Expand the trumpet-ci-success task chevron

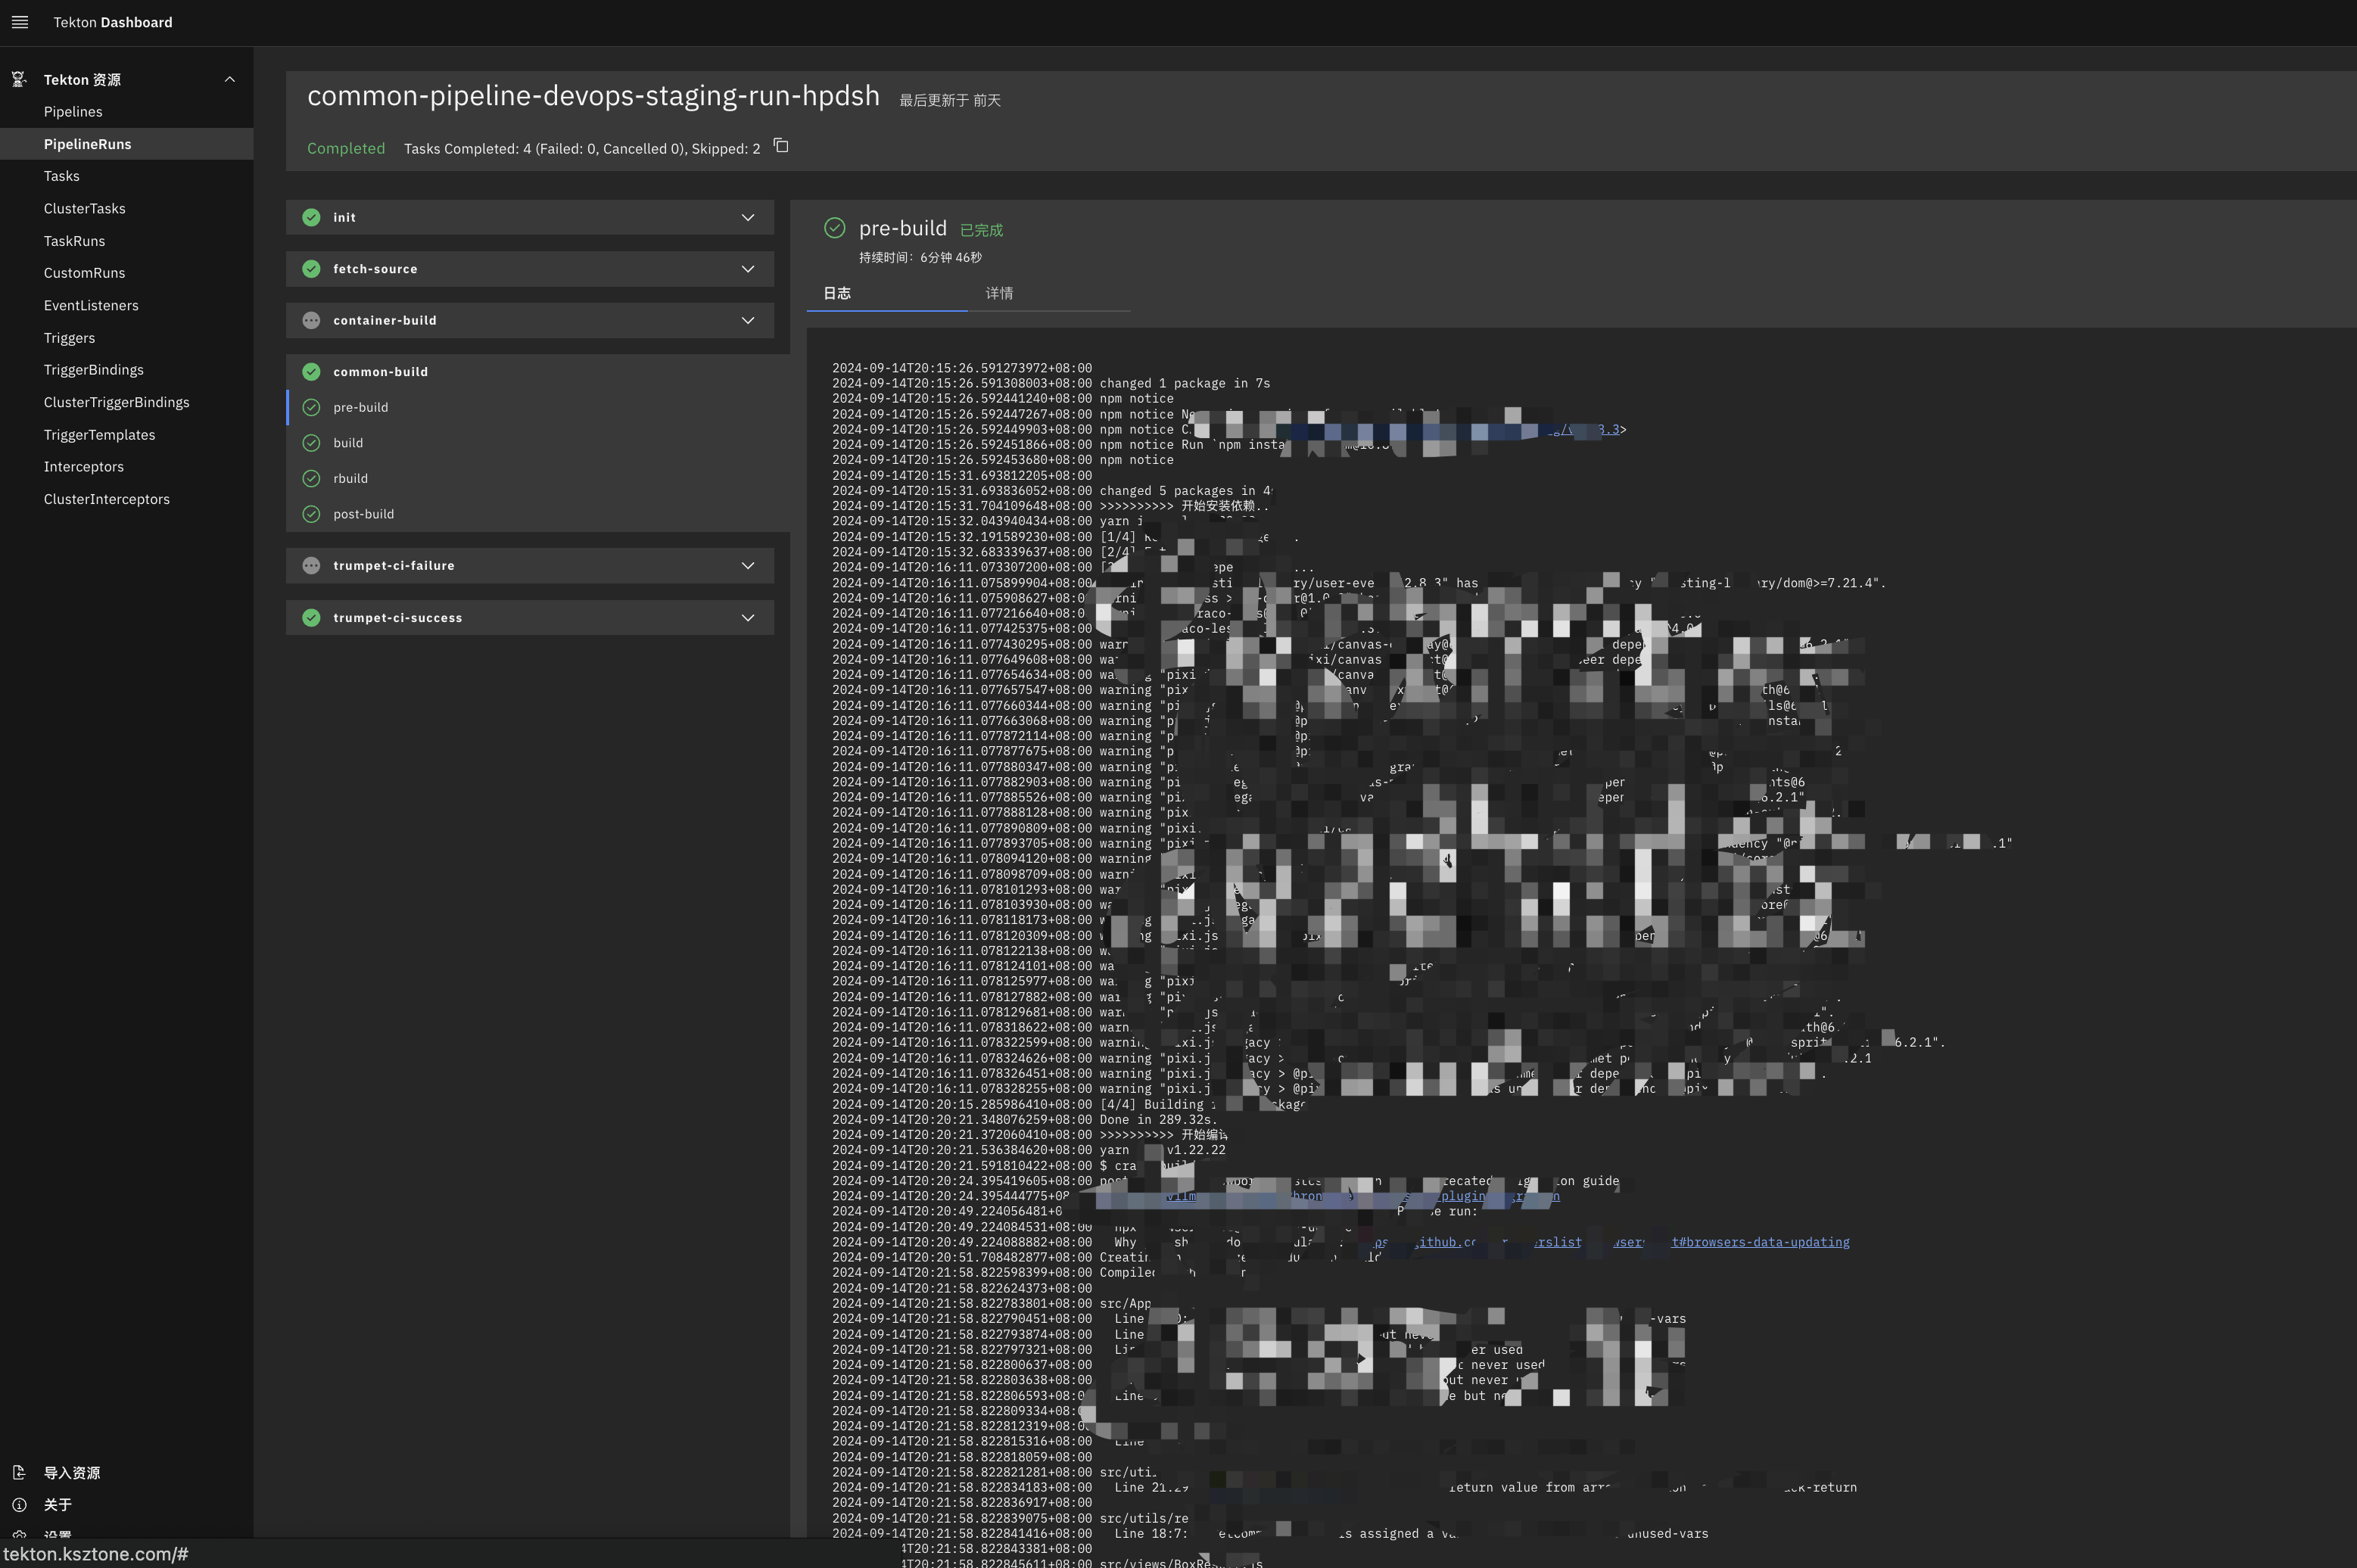click(748, 618)
